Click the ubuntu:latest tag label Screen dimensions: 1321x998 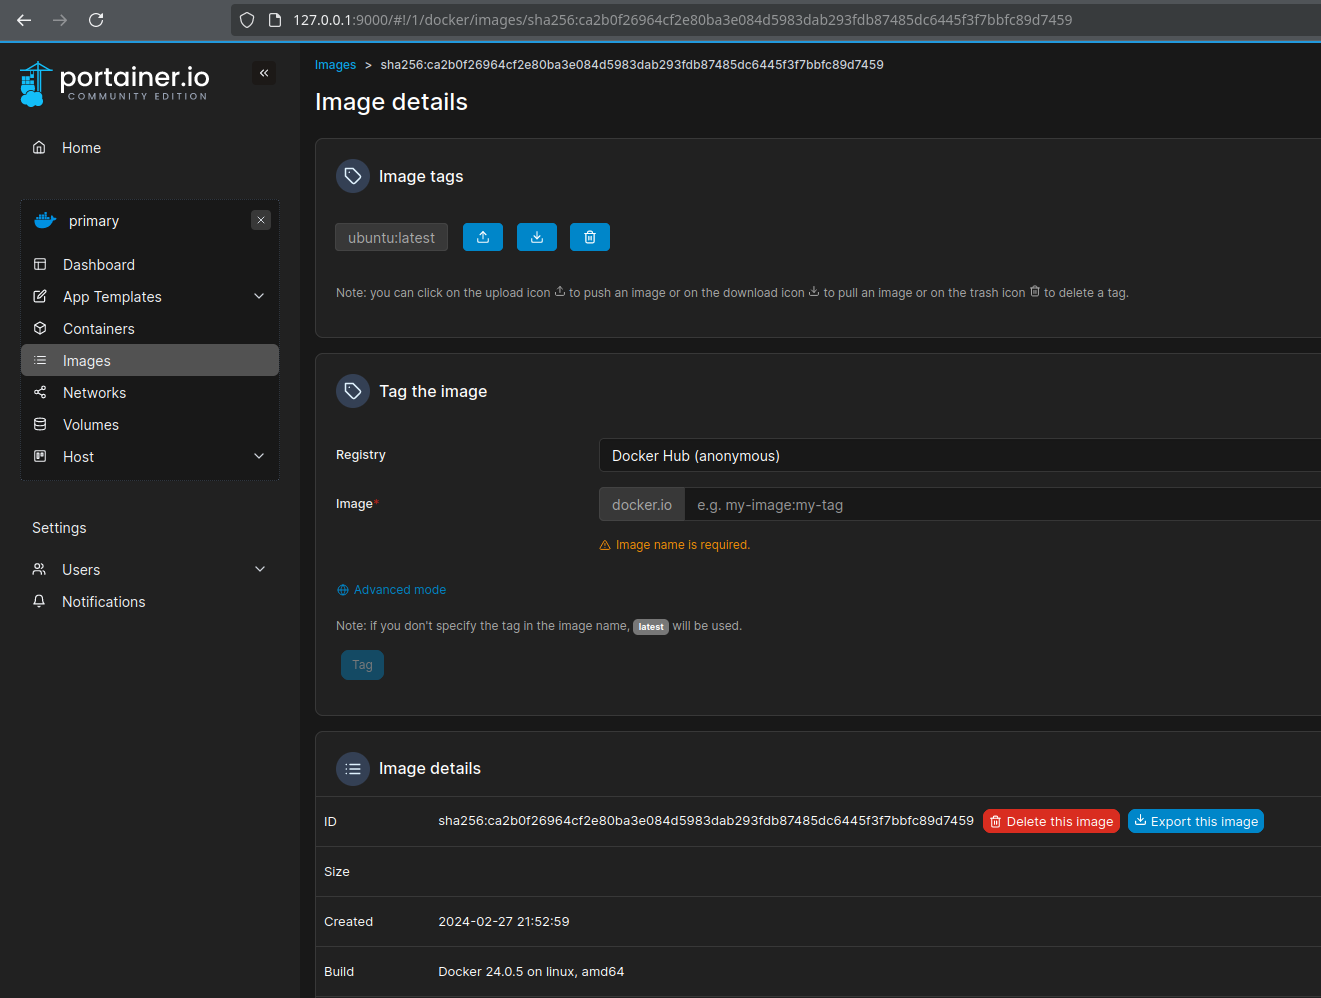391,237
